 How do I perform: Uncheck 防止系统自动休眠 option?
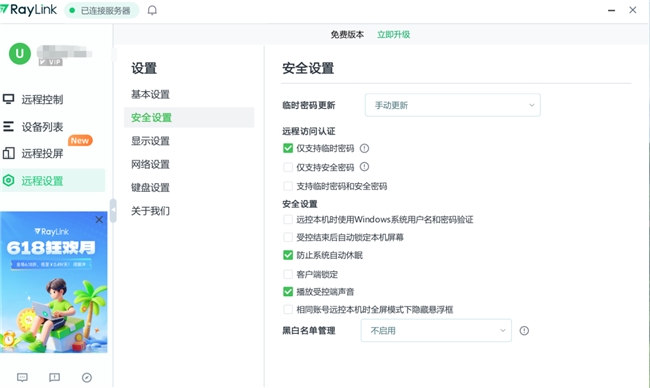[x=288, y=255]
